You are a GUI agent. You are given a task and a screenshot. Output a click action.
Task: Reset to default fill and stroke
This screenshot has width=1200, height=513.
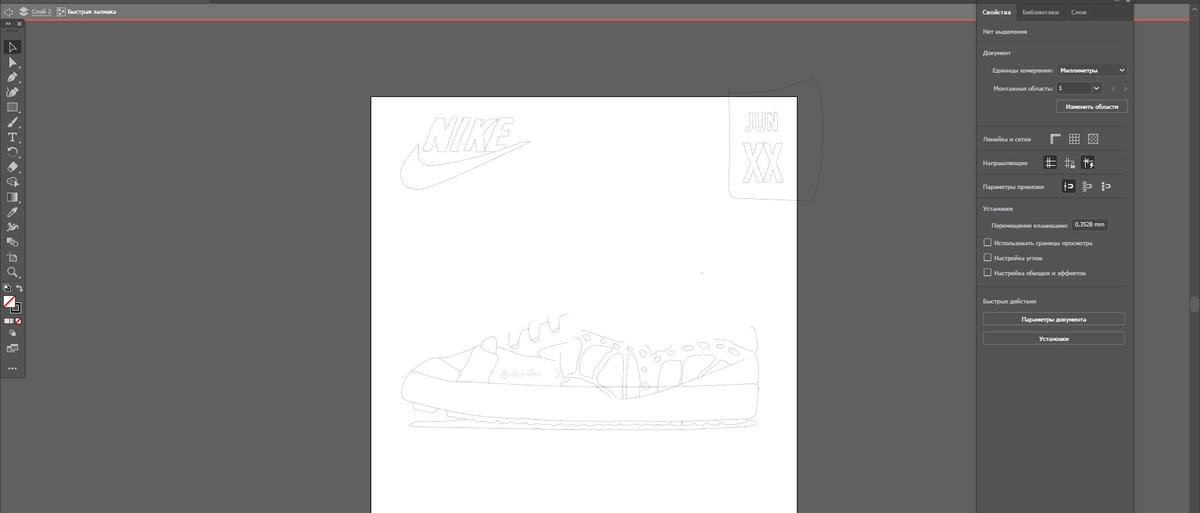(8, 288)
